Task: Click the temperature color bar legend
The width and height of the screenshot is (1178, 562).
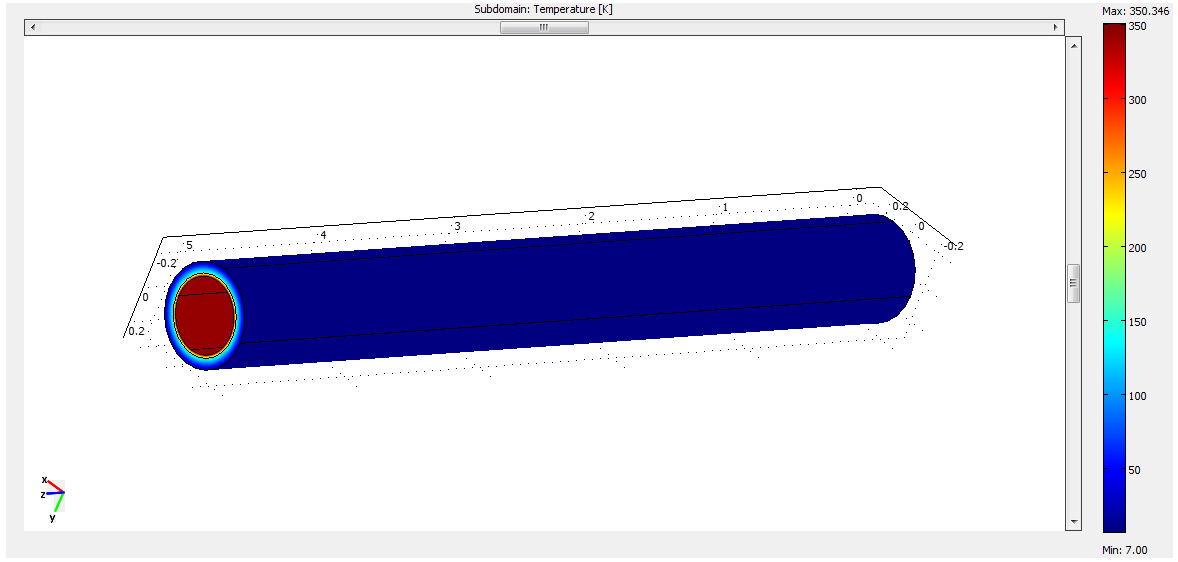Action: tap(1113, 277)
